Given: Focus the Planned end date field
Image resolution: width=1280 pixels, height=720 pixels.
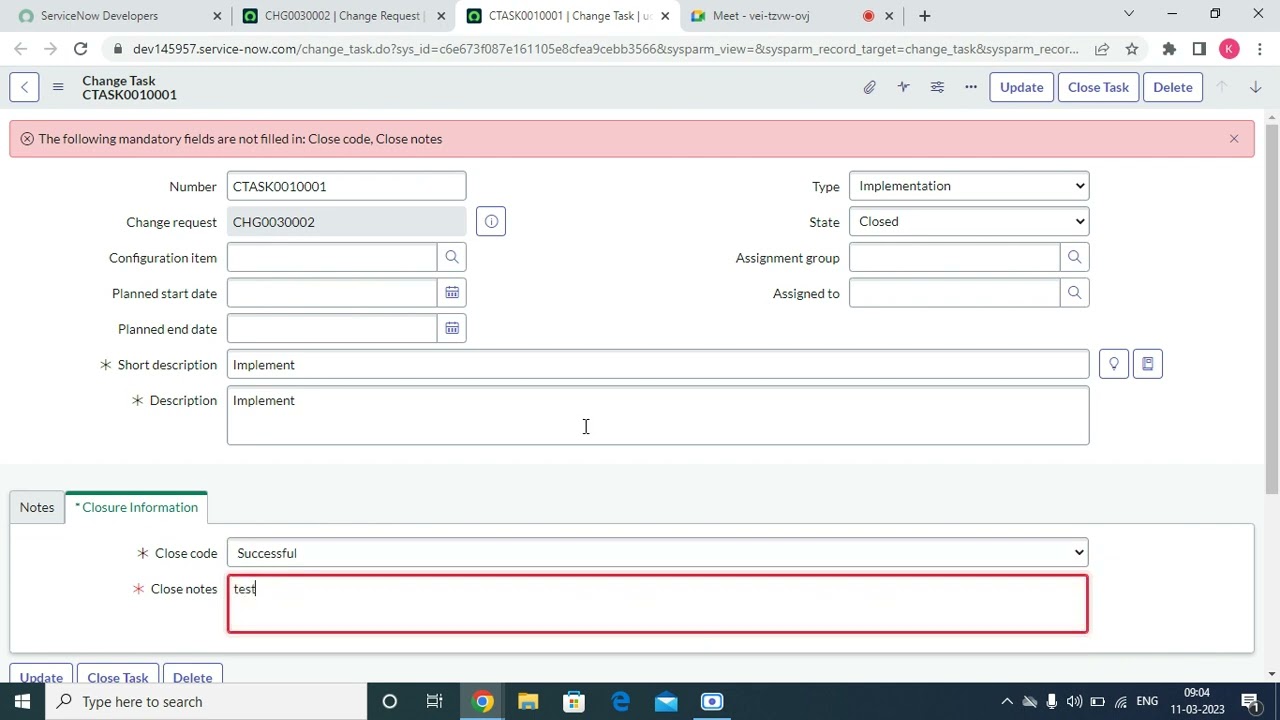Looking at the screenshot, I should point(332,329).
